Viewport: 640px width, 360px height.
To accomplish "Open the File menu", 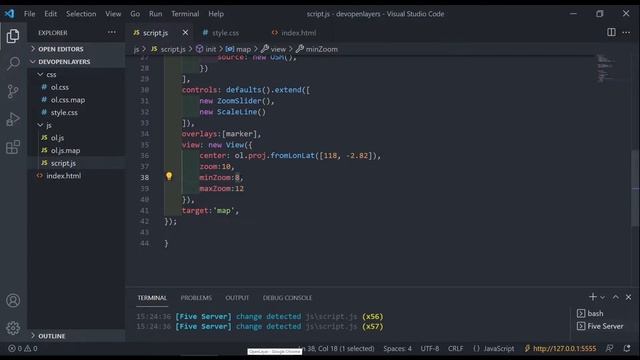I will [x=29, y=13].
